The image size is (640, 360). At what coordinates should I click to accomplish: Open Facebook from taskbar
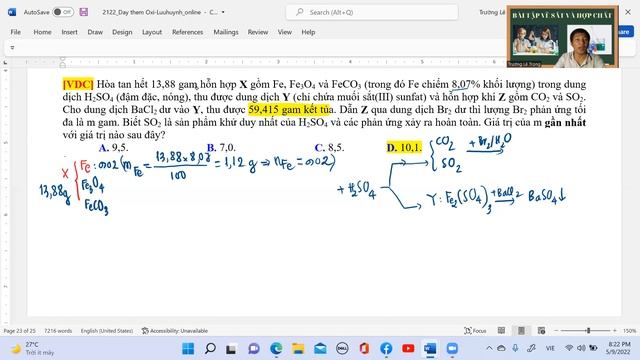[x=386, y=349]
